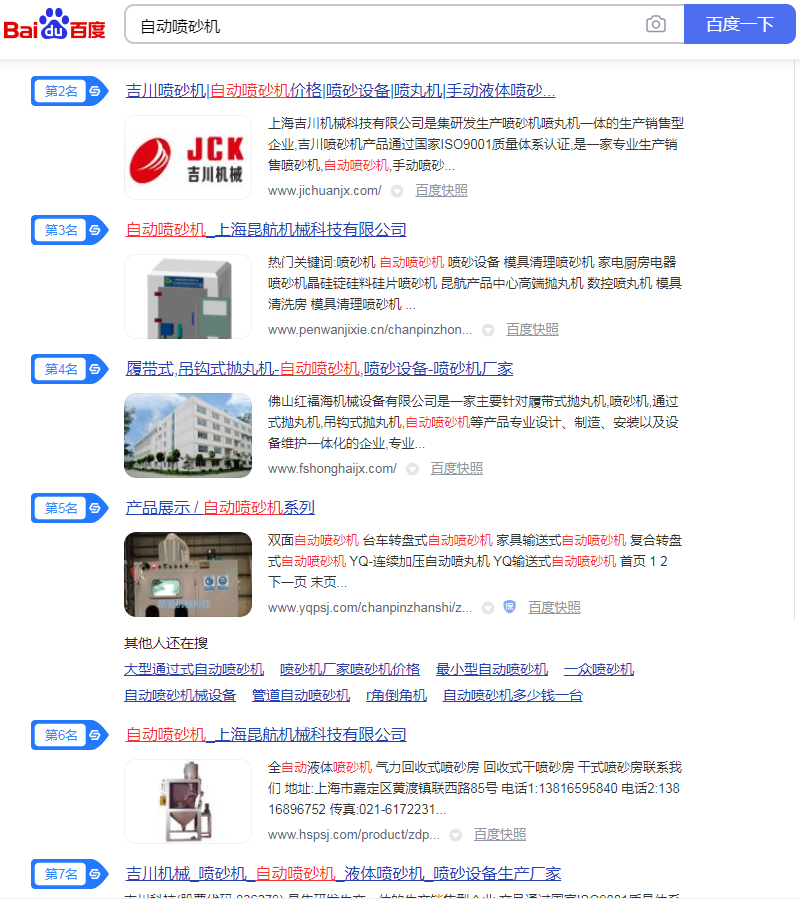
Task: Open 百度快照 for www.jichuanjx.com
Action: click(x=441, y=191)
